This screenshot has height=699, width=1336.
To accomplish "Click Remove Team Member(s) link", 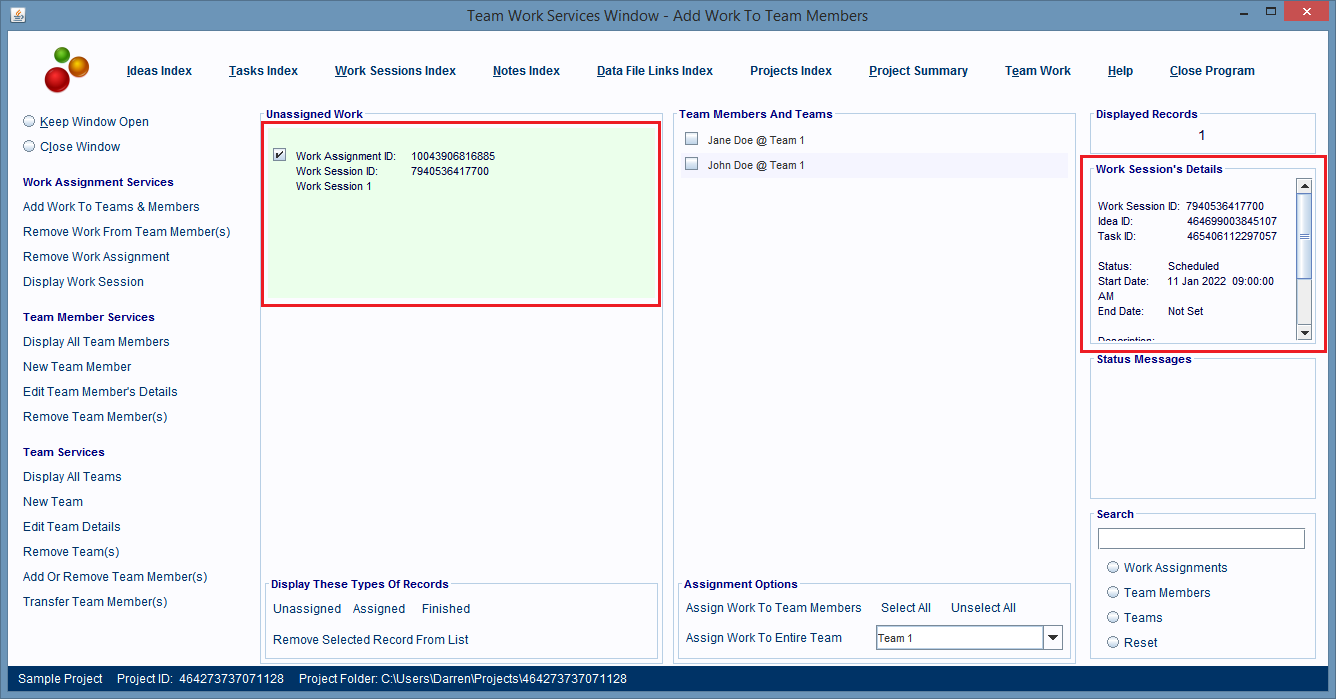I will [x=95, y=417].
